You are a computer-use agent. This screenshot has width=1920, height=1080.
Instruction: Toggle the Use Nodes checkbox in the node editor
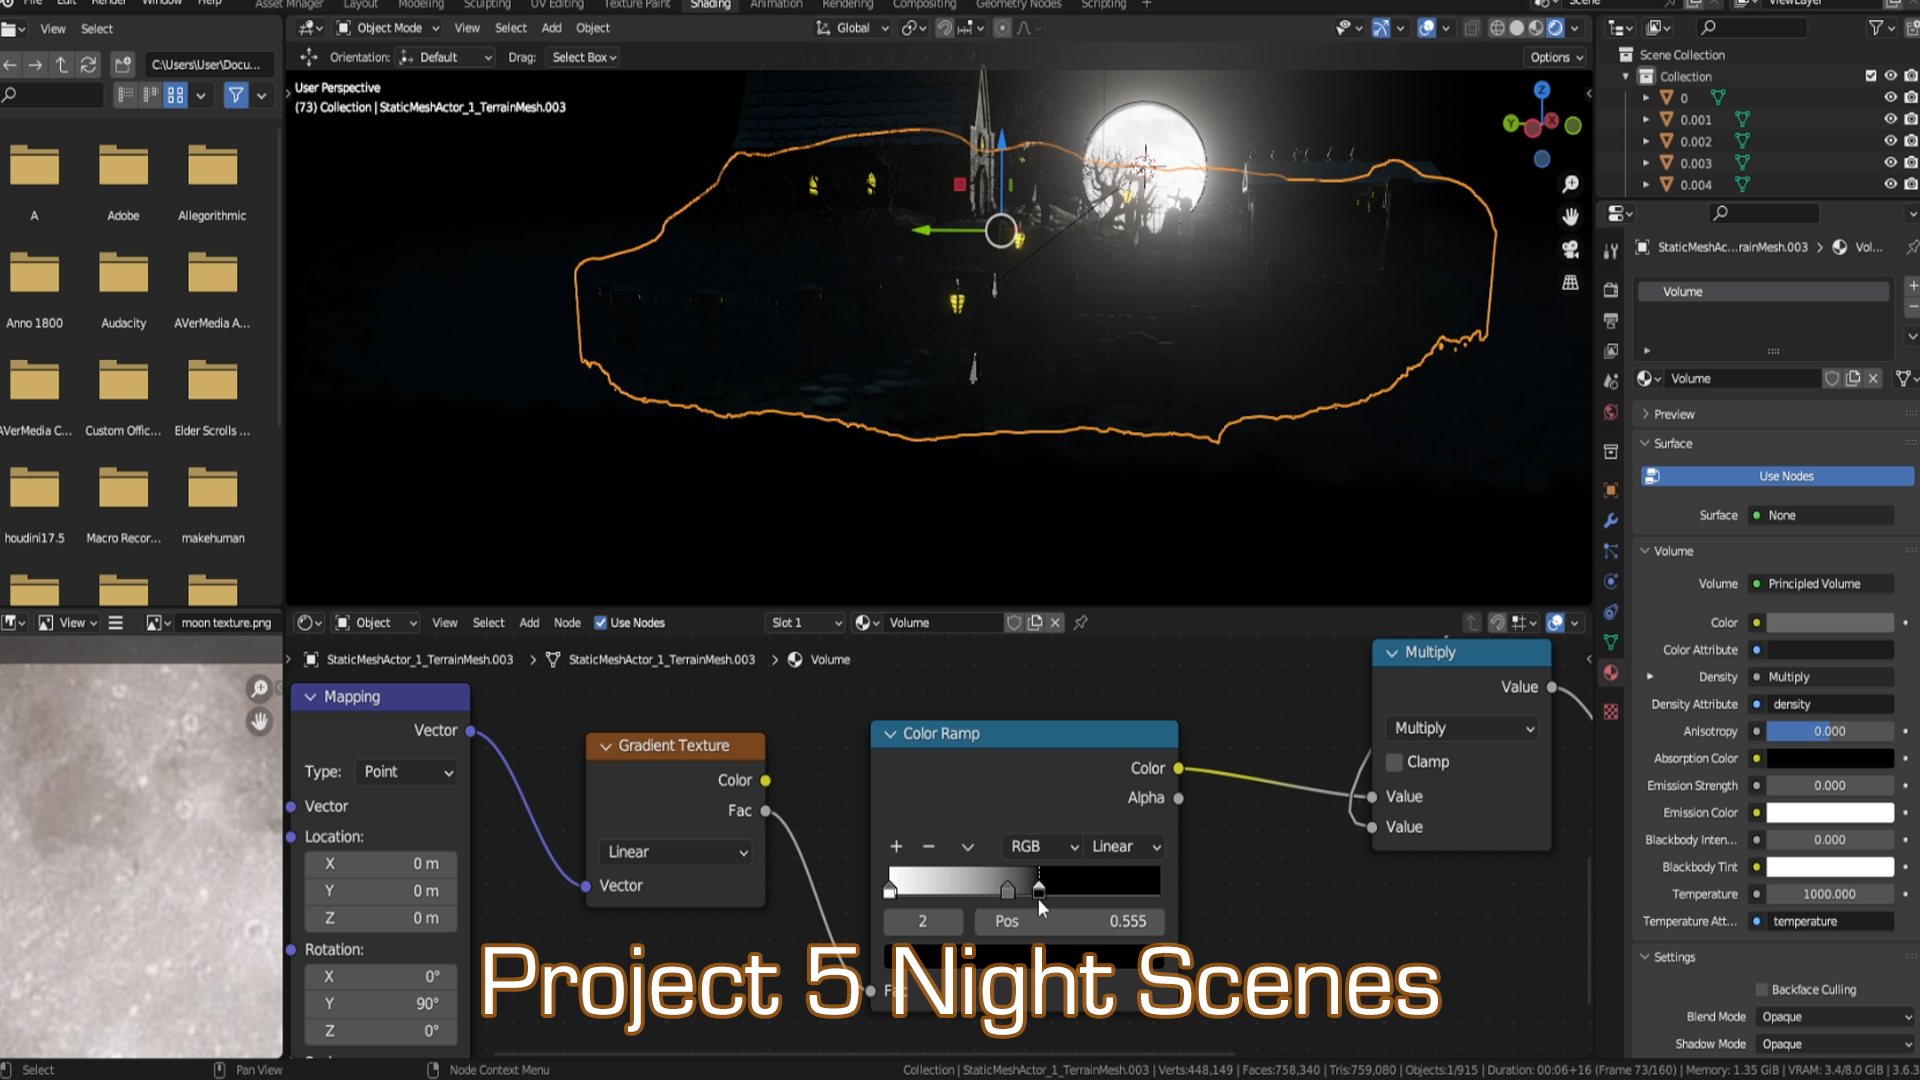coord(601,623)
